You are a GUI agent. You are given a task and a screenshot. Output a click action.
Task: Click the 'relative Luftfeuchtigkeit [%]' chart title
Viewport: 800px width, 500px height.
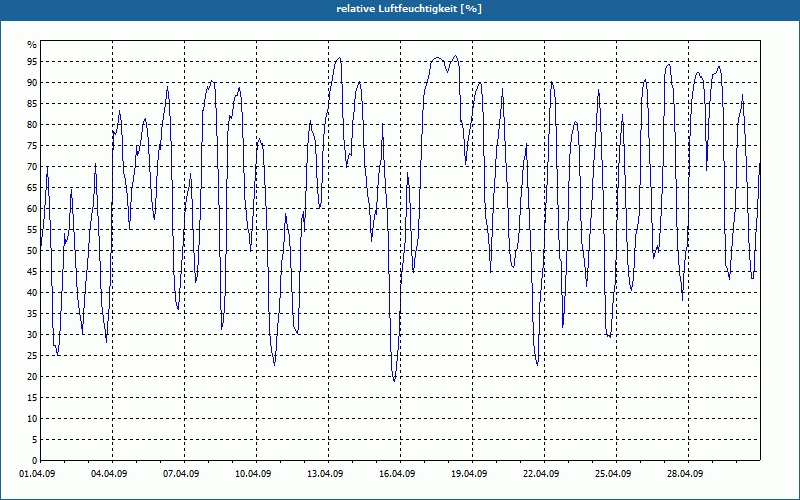pos(409,9)
